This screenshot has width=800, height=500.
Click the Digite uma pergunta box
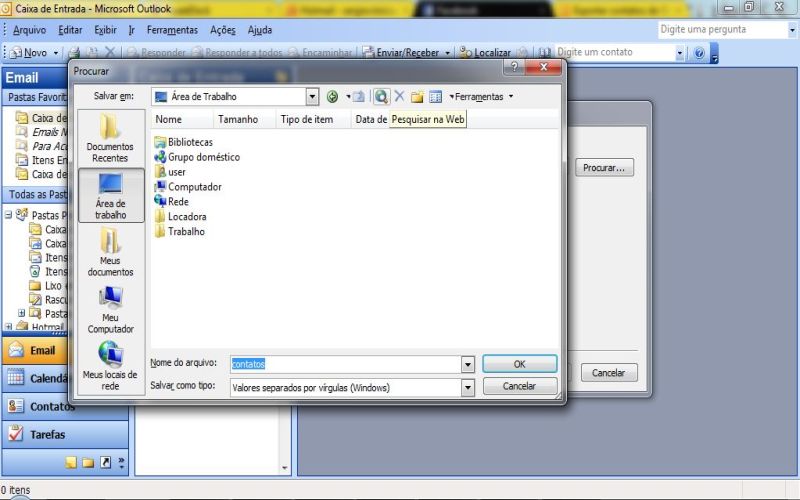(722, 30)
